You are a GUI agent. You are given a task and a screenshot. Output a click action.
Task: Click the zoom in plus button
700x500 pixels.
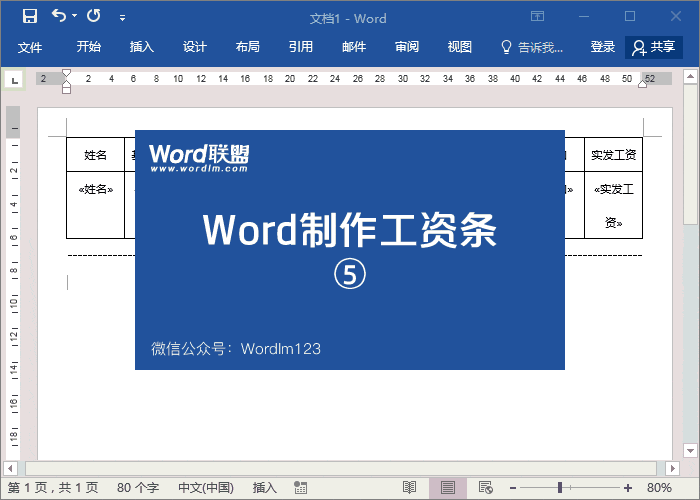[628, 488]
